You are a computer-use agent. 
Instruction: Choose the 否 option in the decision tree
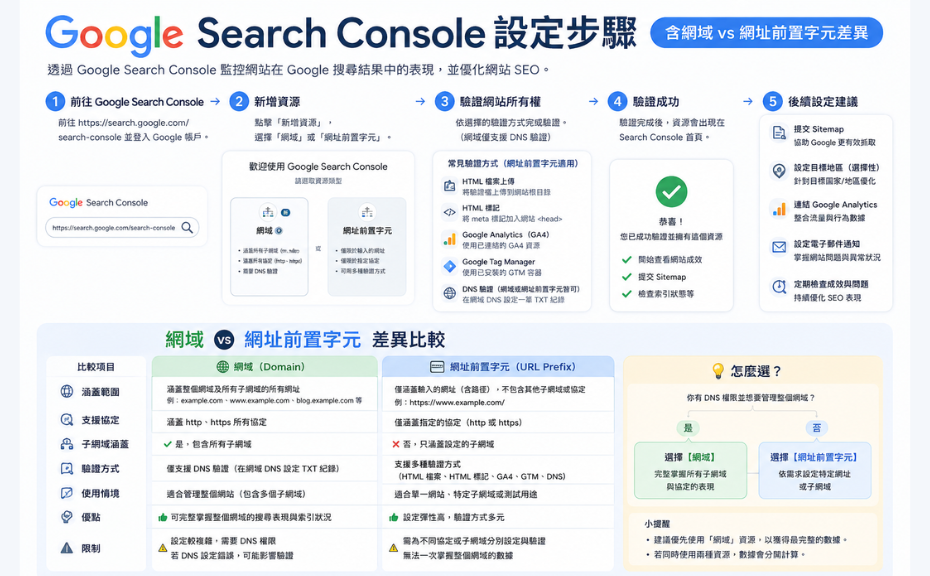tap(817, 428)
